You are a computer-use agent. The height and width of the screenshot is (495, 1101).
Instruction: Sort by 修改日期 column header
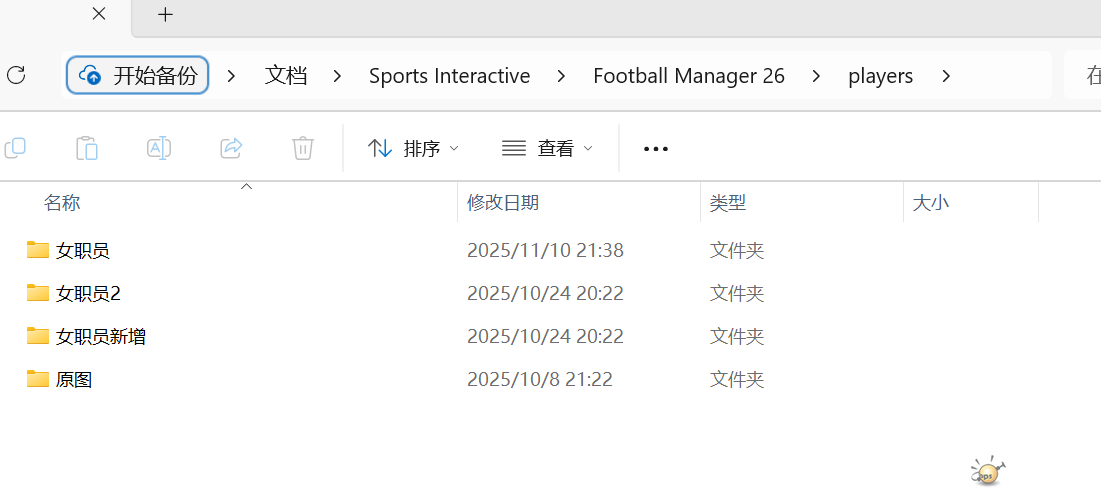(x=503, y=202)
